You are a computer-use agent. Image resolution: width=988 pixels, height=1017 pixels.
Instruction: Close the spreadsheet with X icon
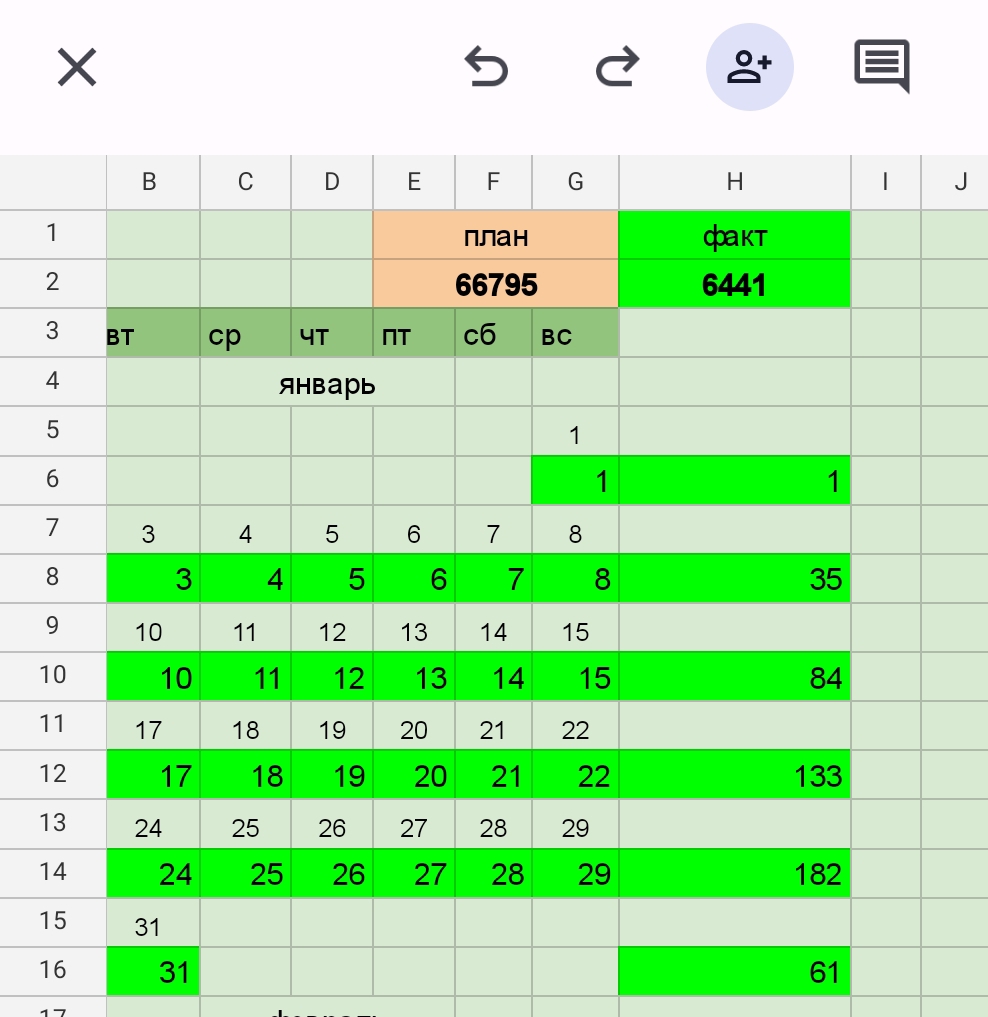click(x=76, y=68)
